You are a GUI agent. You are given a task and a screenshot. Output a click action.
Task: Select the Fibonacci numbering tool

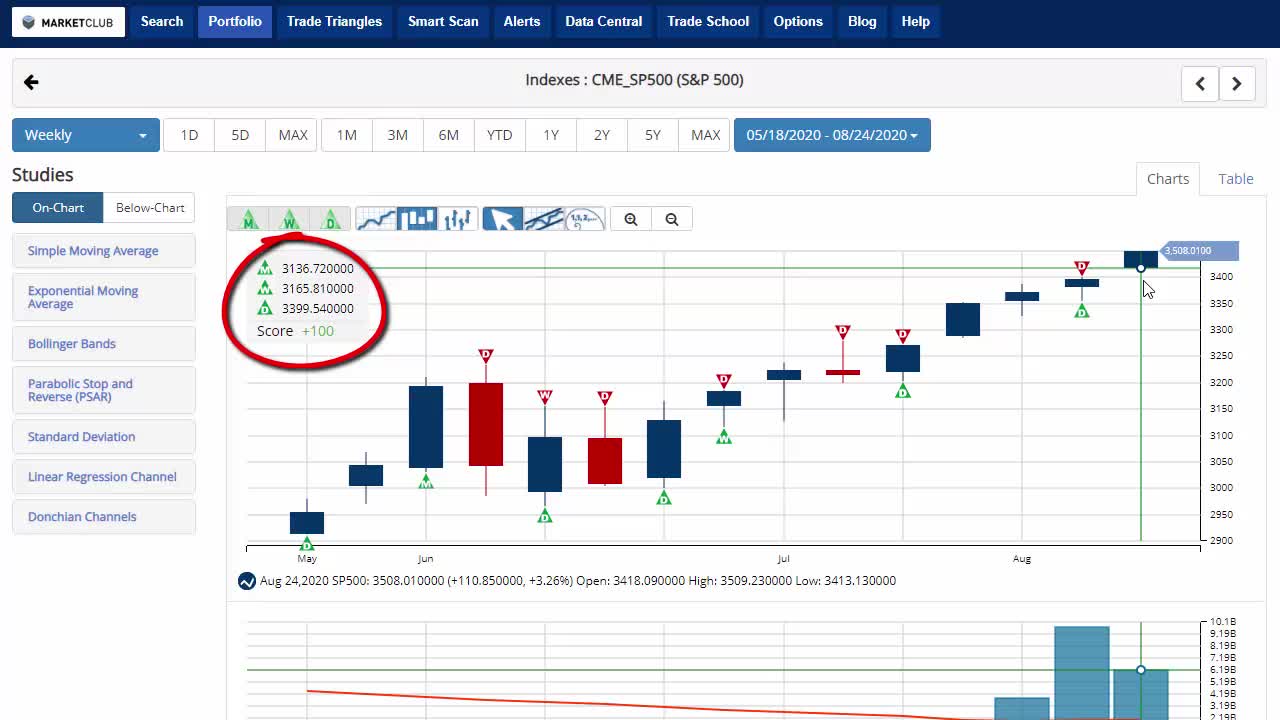(584, 219)
